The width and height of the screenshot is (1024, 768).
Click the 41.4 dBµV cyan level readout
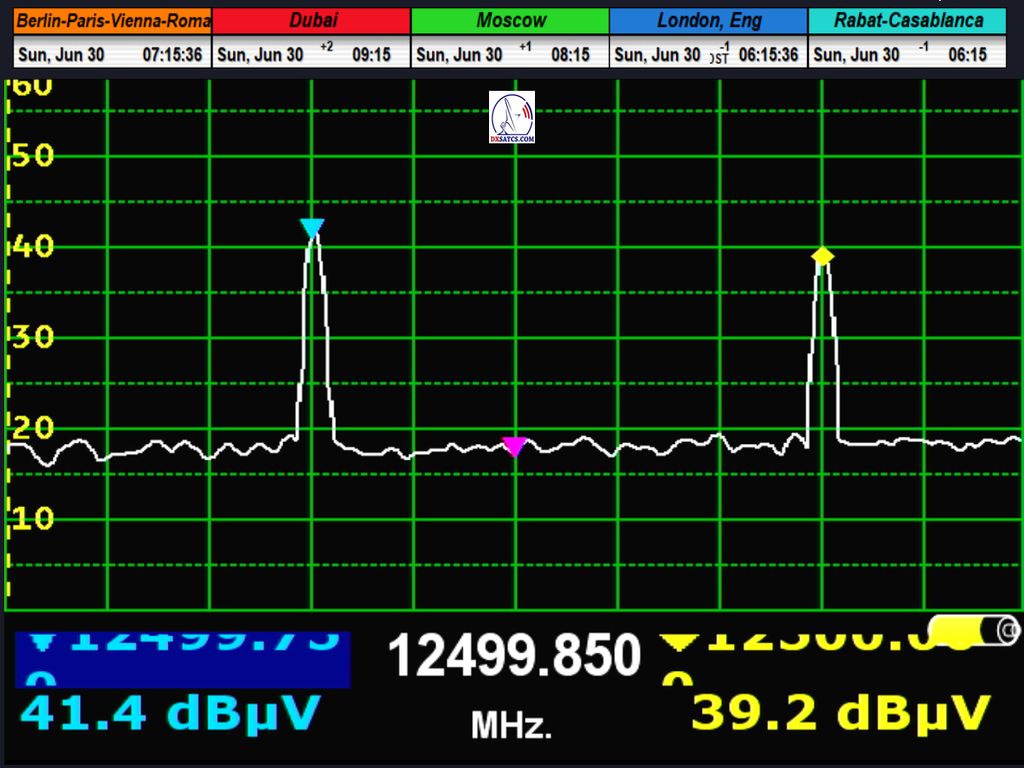pyautogui.click(x=170, y=713)
